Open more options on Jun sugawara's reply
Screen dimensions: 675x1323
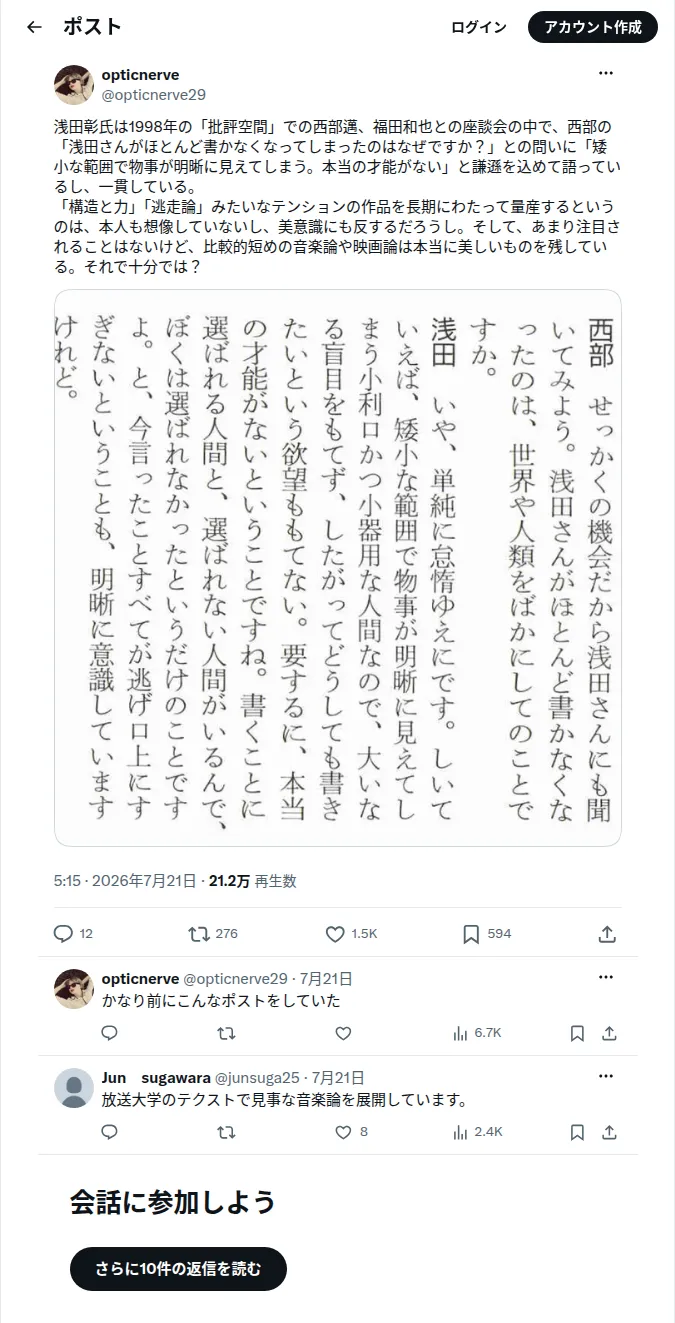606,1076
